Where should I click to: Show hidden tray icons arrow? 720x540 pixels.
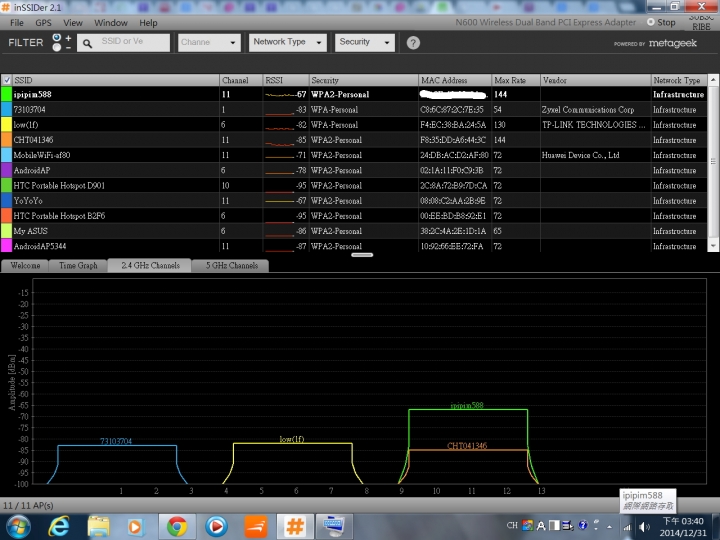(609, 527)
